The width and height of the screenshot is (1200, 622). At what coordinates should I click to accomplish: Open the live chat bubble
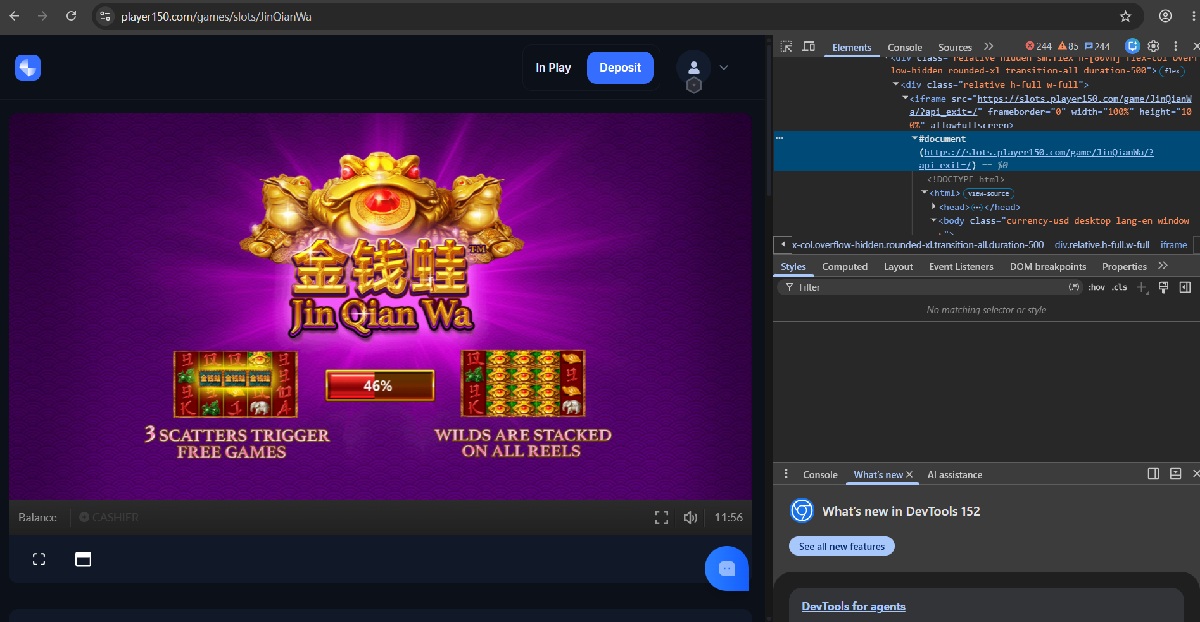(x=727, y=568)
